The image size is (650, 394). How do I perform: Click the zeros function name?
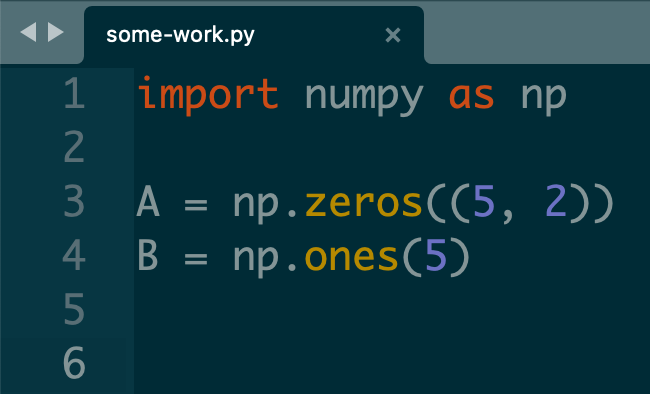[x=364, y=203]
